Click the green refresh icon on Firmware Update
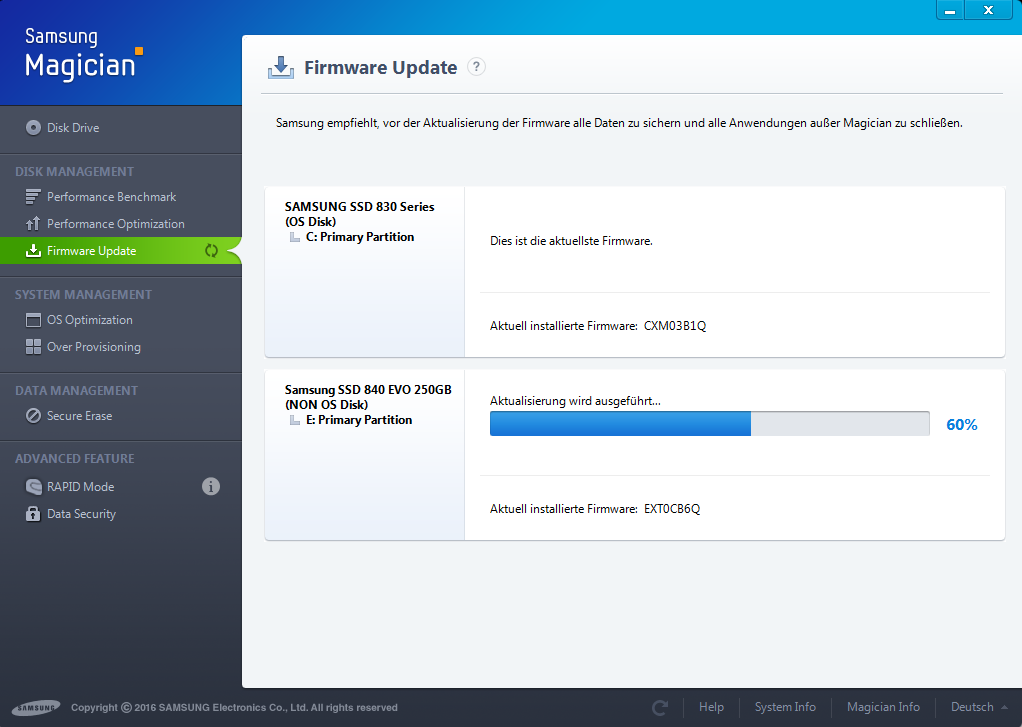The width and height of the screenshot is (1022, 727). pyautogui.click(x=211, y=250)
